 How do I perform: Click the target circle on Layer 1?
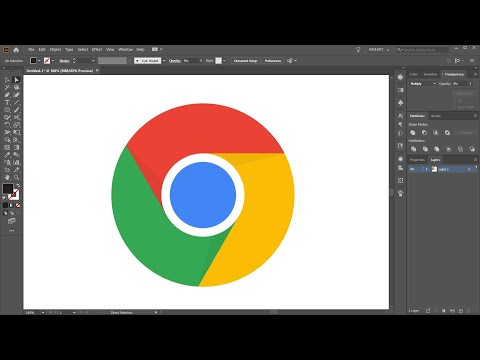[x=469, y=169]
